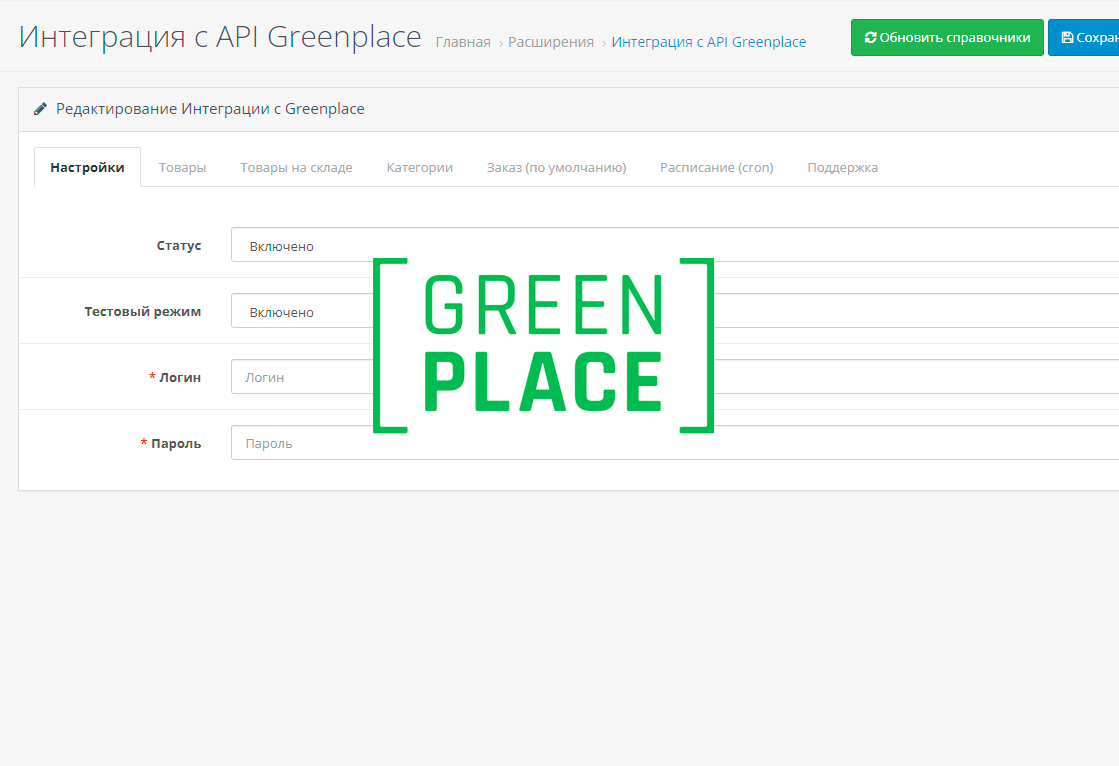Viewport: 1119px width, 766px height.
Task: Open the Расширения breadcrumb link
Action: pos(551,42)
